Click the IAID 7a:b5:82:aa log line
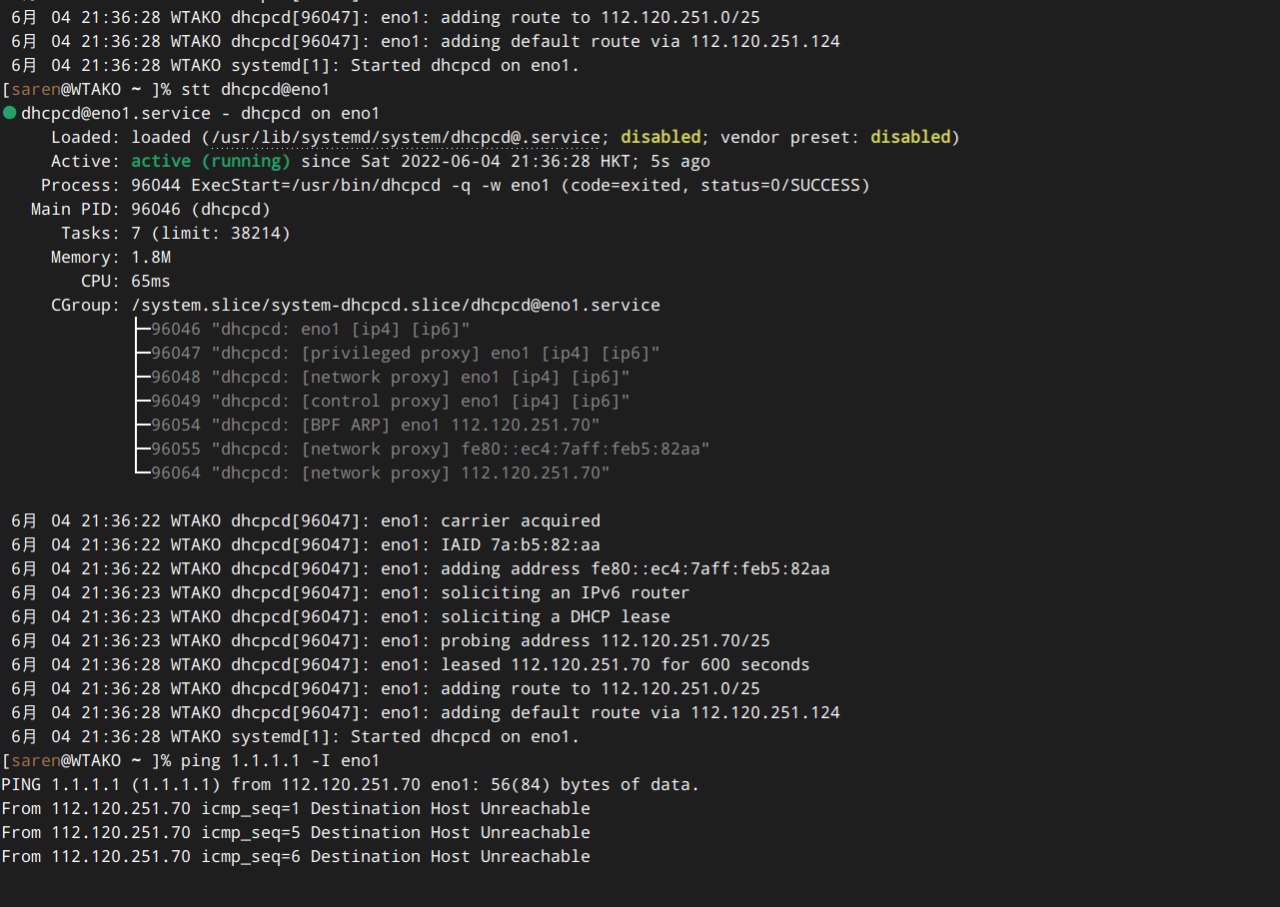The image size is (1280, 907). [x=306, y=545]
